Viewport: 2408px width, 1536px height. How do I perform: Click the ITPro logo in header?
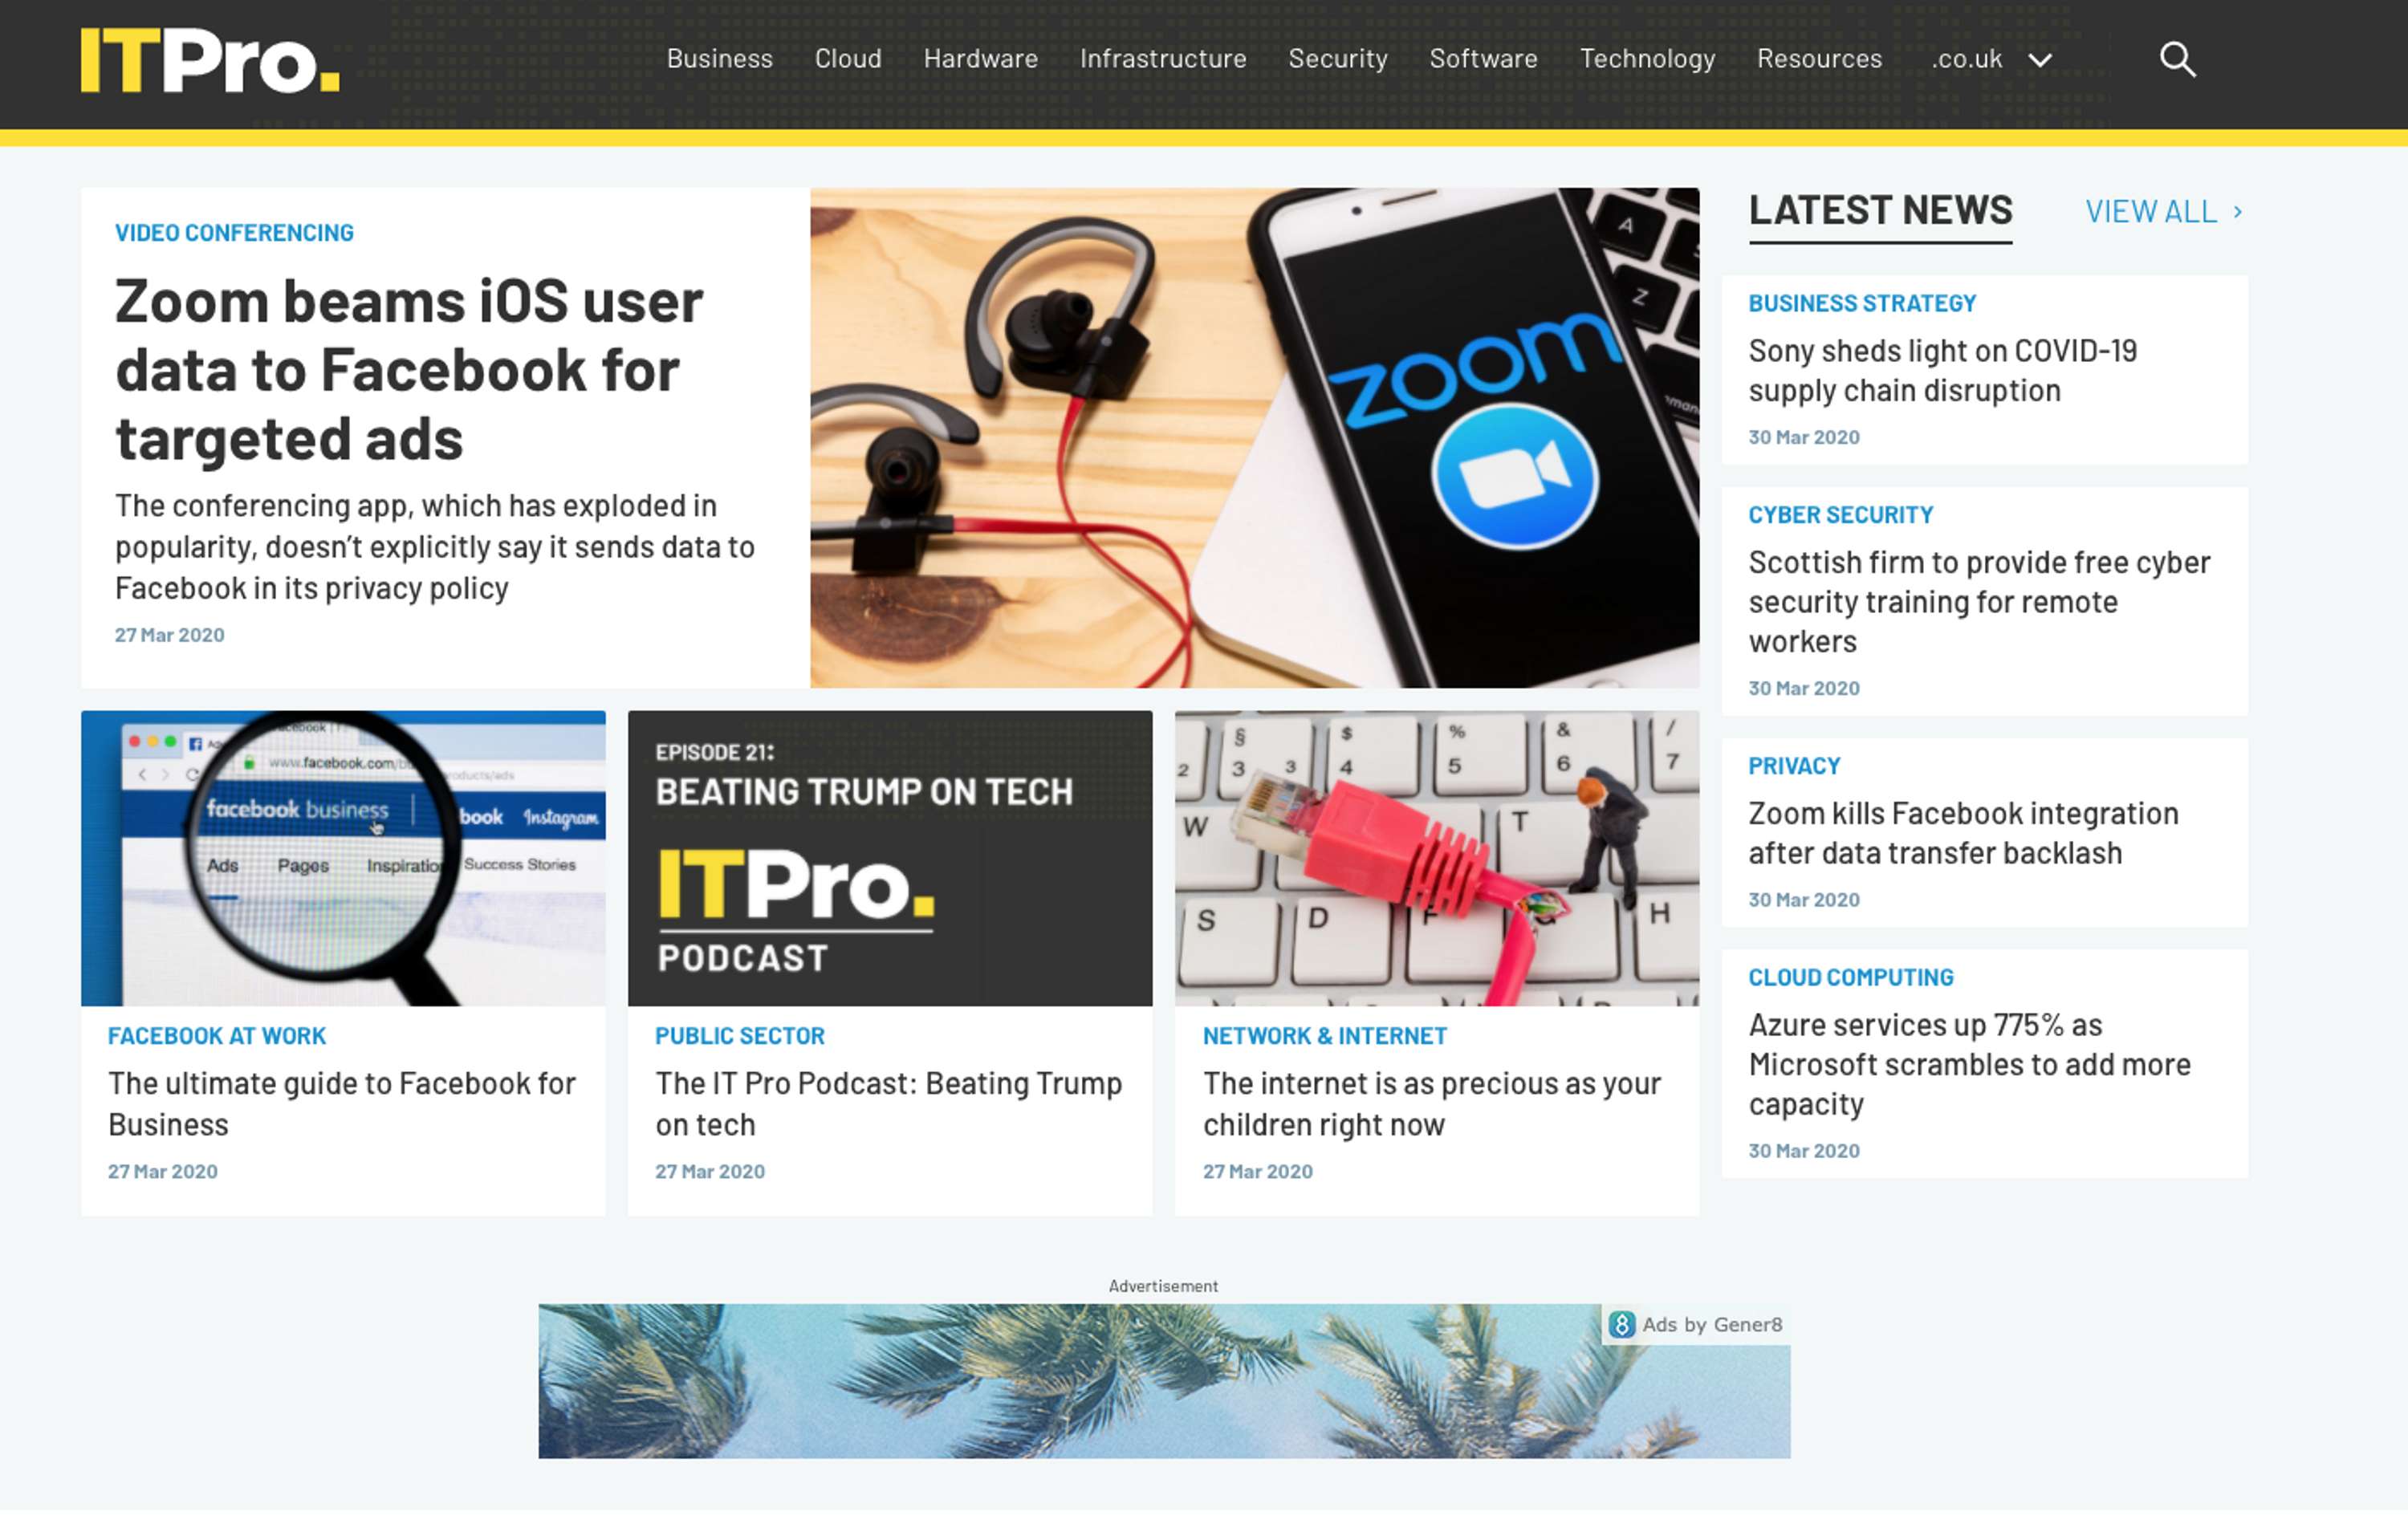point(210,60)
